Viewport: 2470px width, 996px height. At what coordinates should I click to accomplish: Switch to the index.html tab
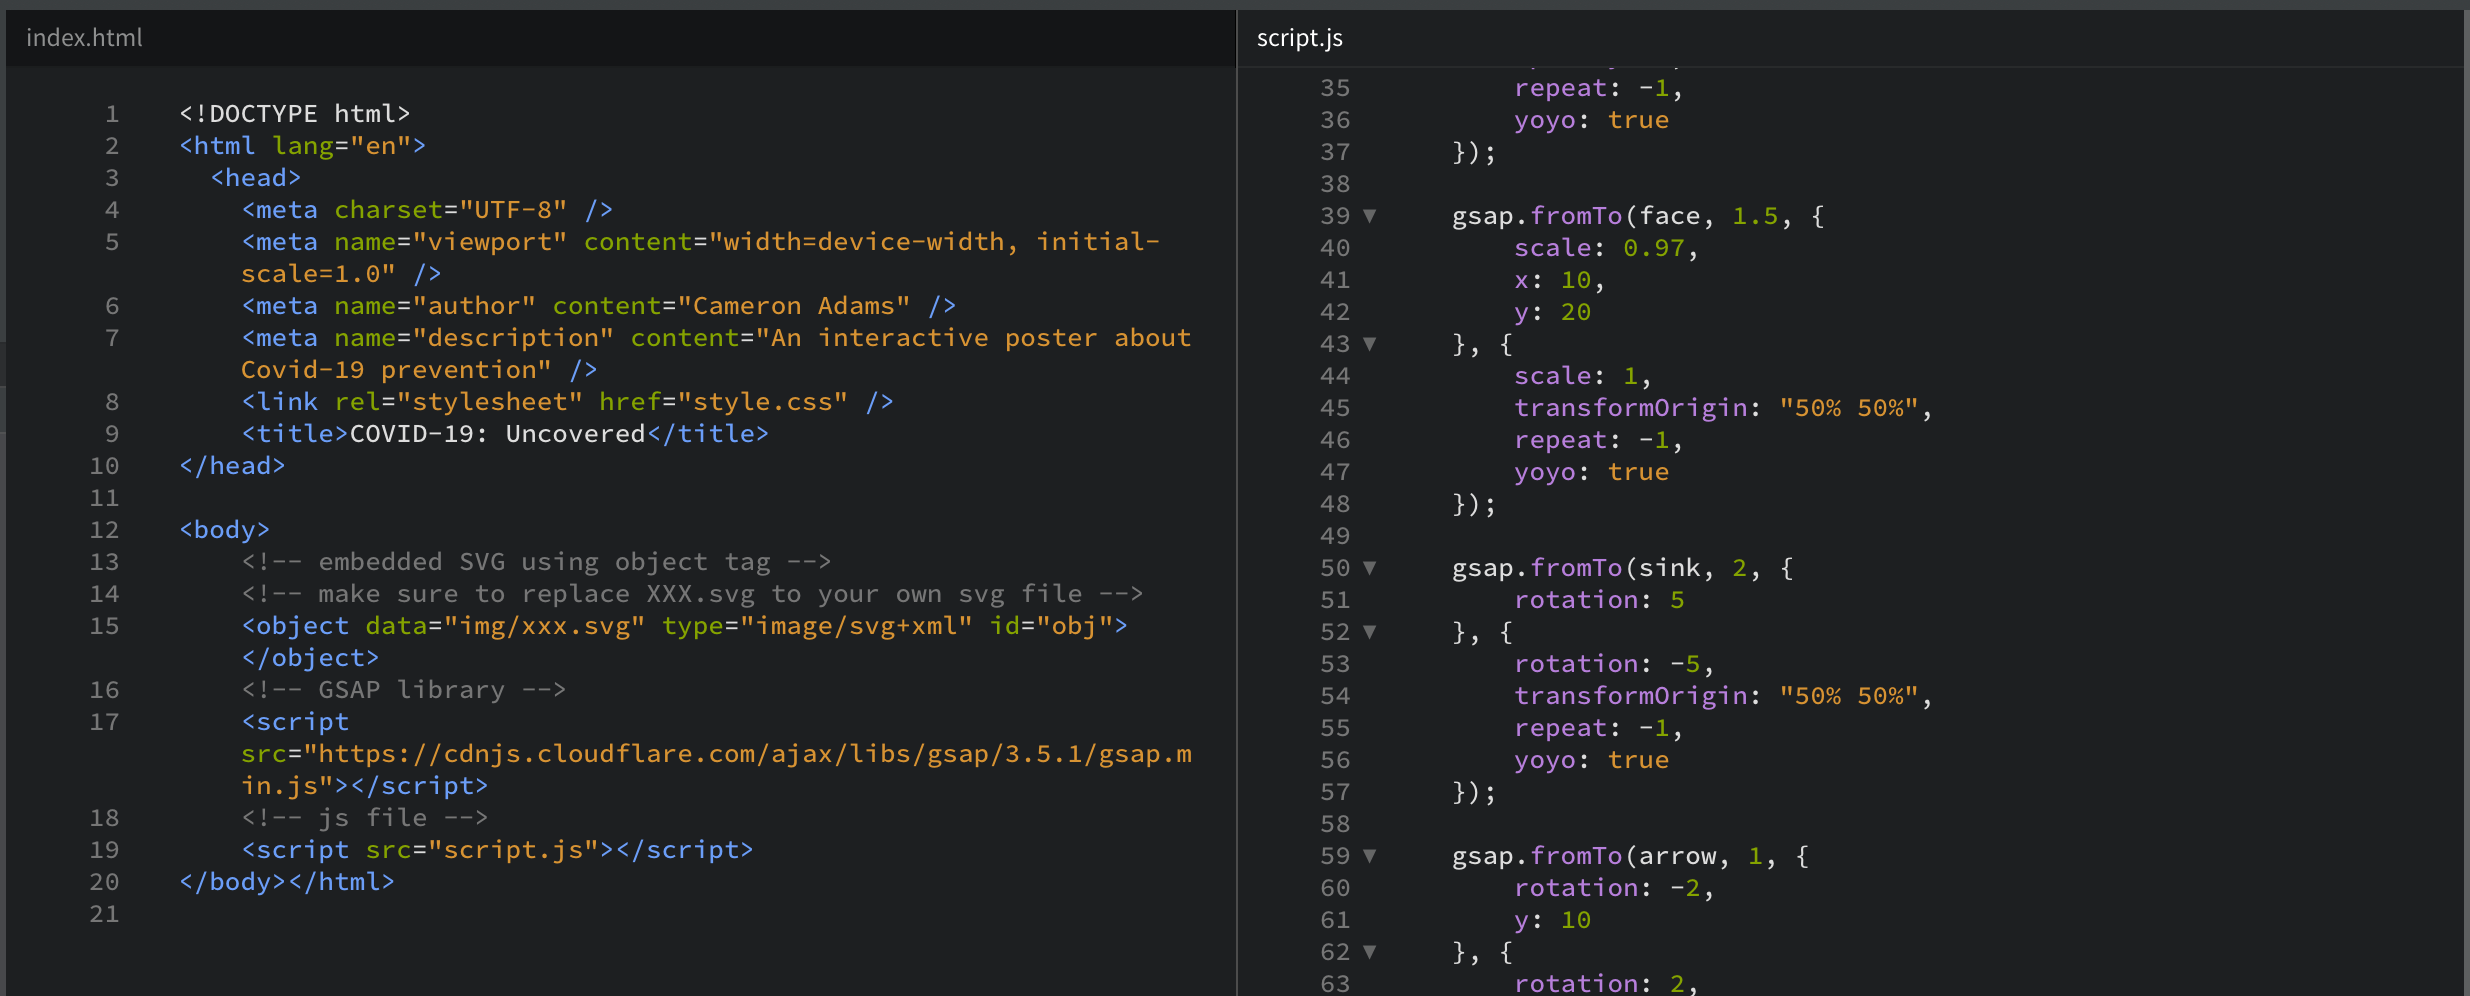pos(84,38)
